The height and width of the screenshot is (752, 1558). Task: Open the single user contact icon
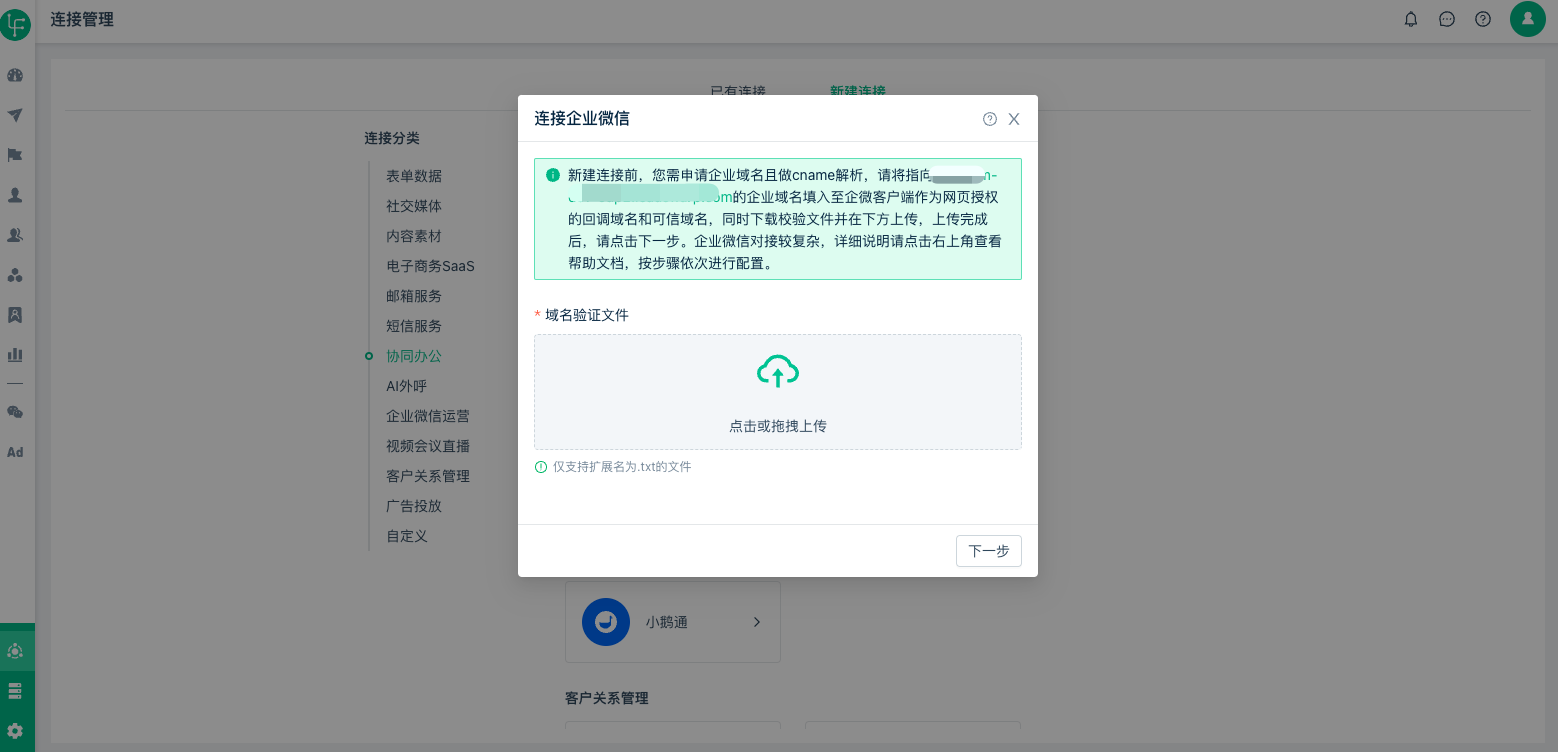click(x=15, y=195)
